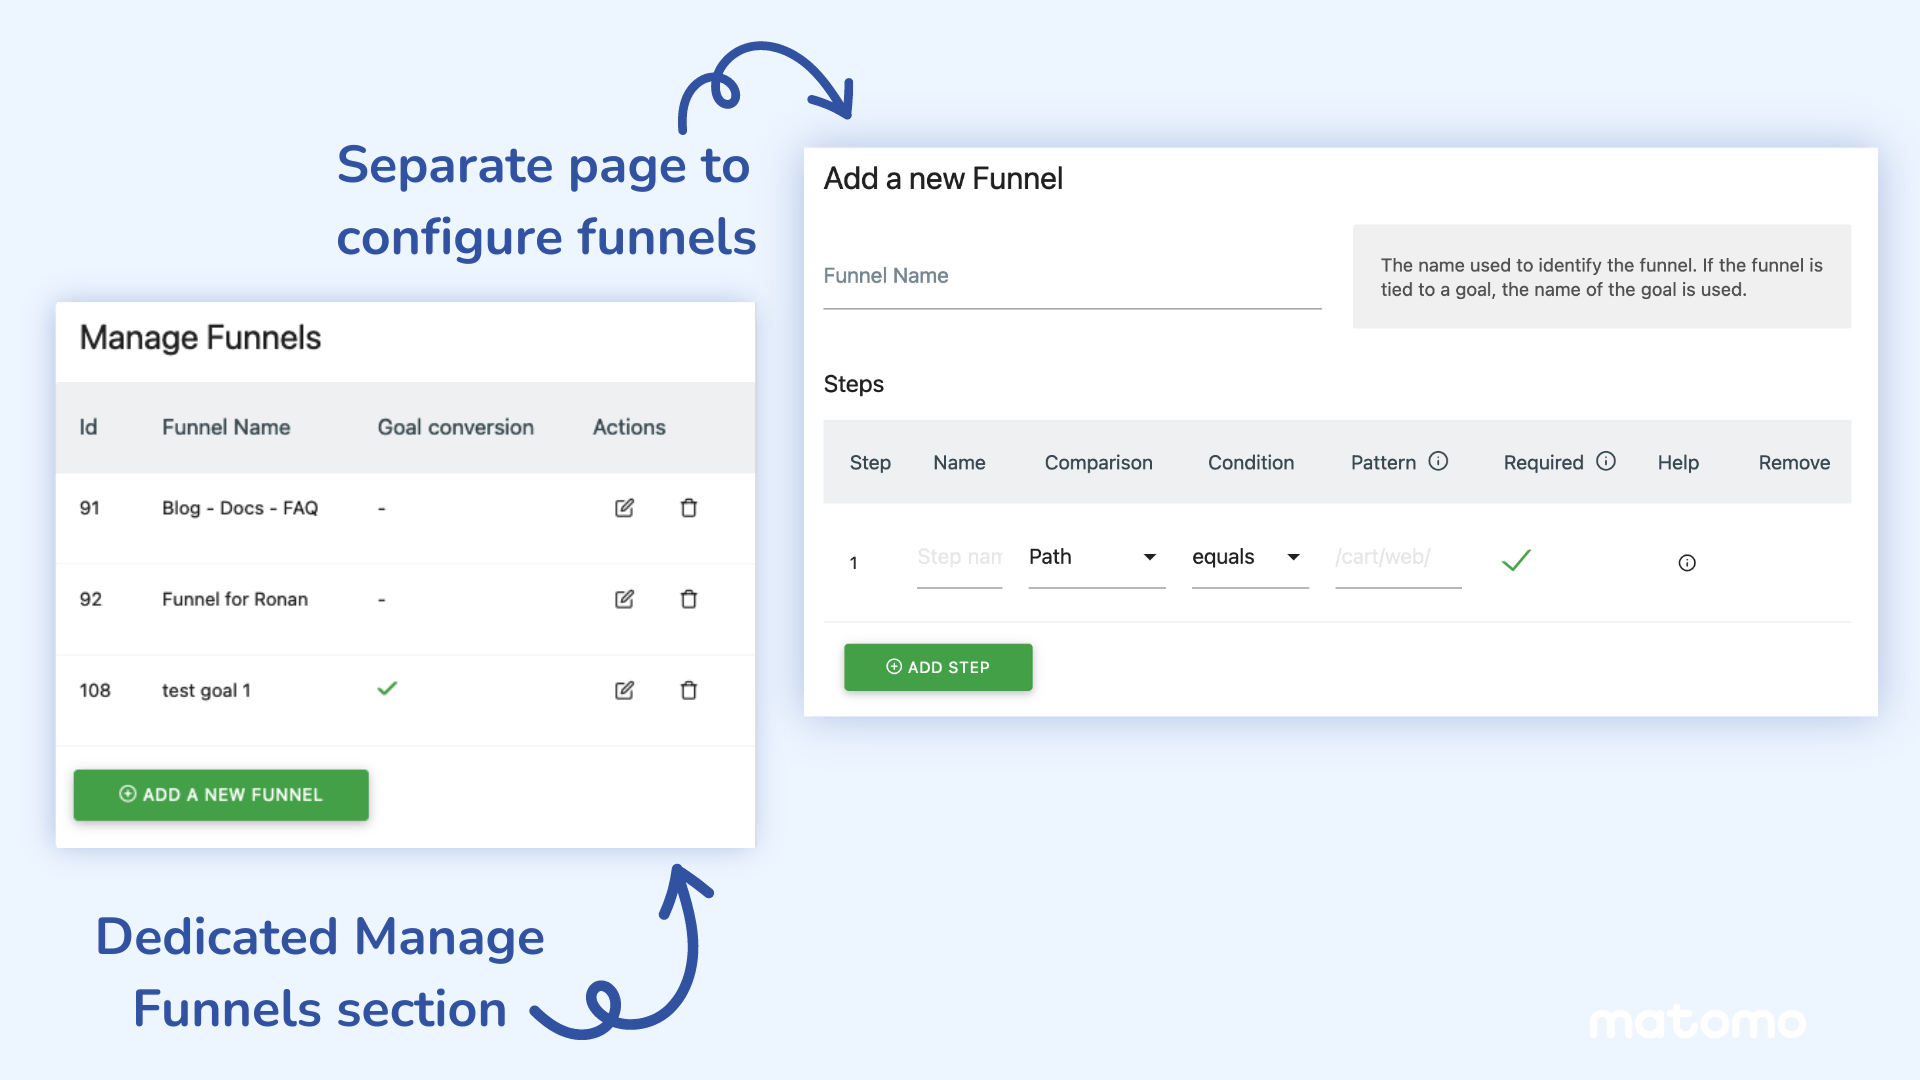The width and height of the screenshot is (1920, 1080).
Task: Click the step name input for step 1
Action: coord(959,557)
